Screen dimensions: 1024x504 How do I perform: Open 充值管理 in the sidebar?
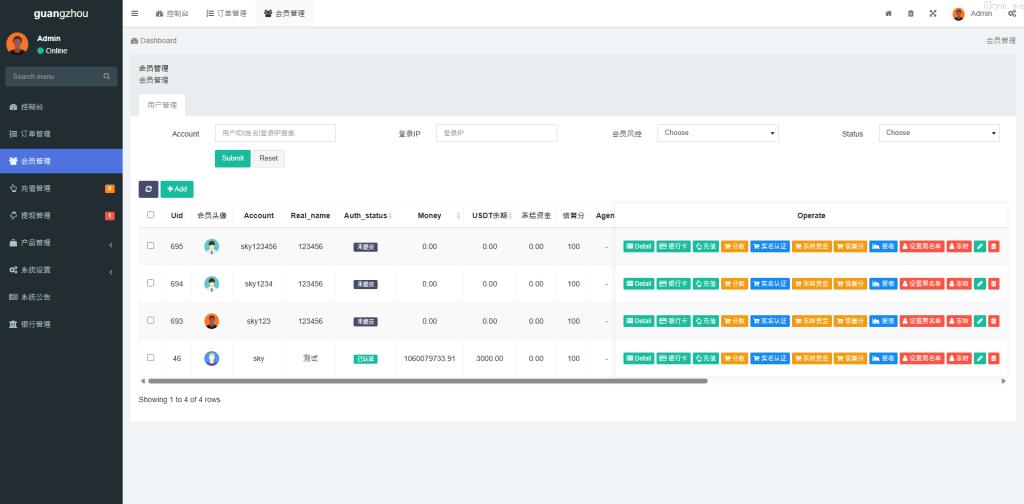(61, 188)
